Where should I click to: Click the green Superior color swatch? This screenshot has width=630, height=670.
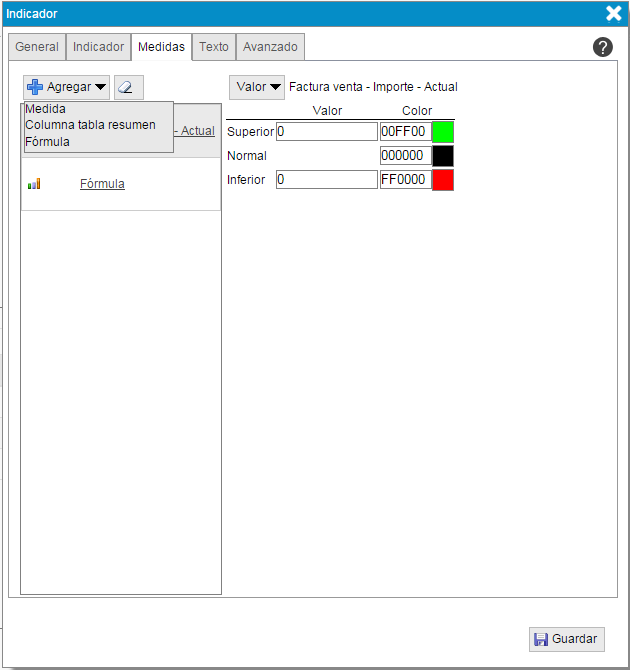(x=443, y=131)
